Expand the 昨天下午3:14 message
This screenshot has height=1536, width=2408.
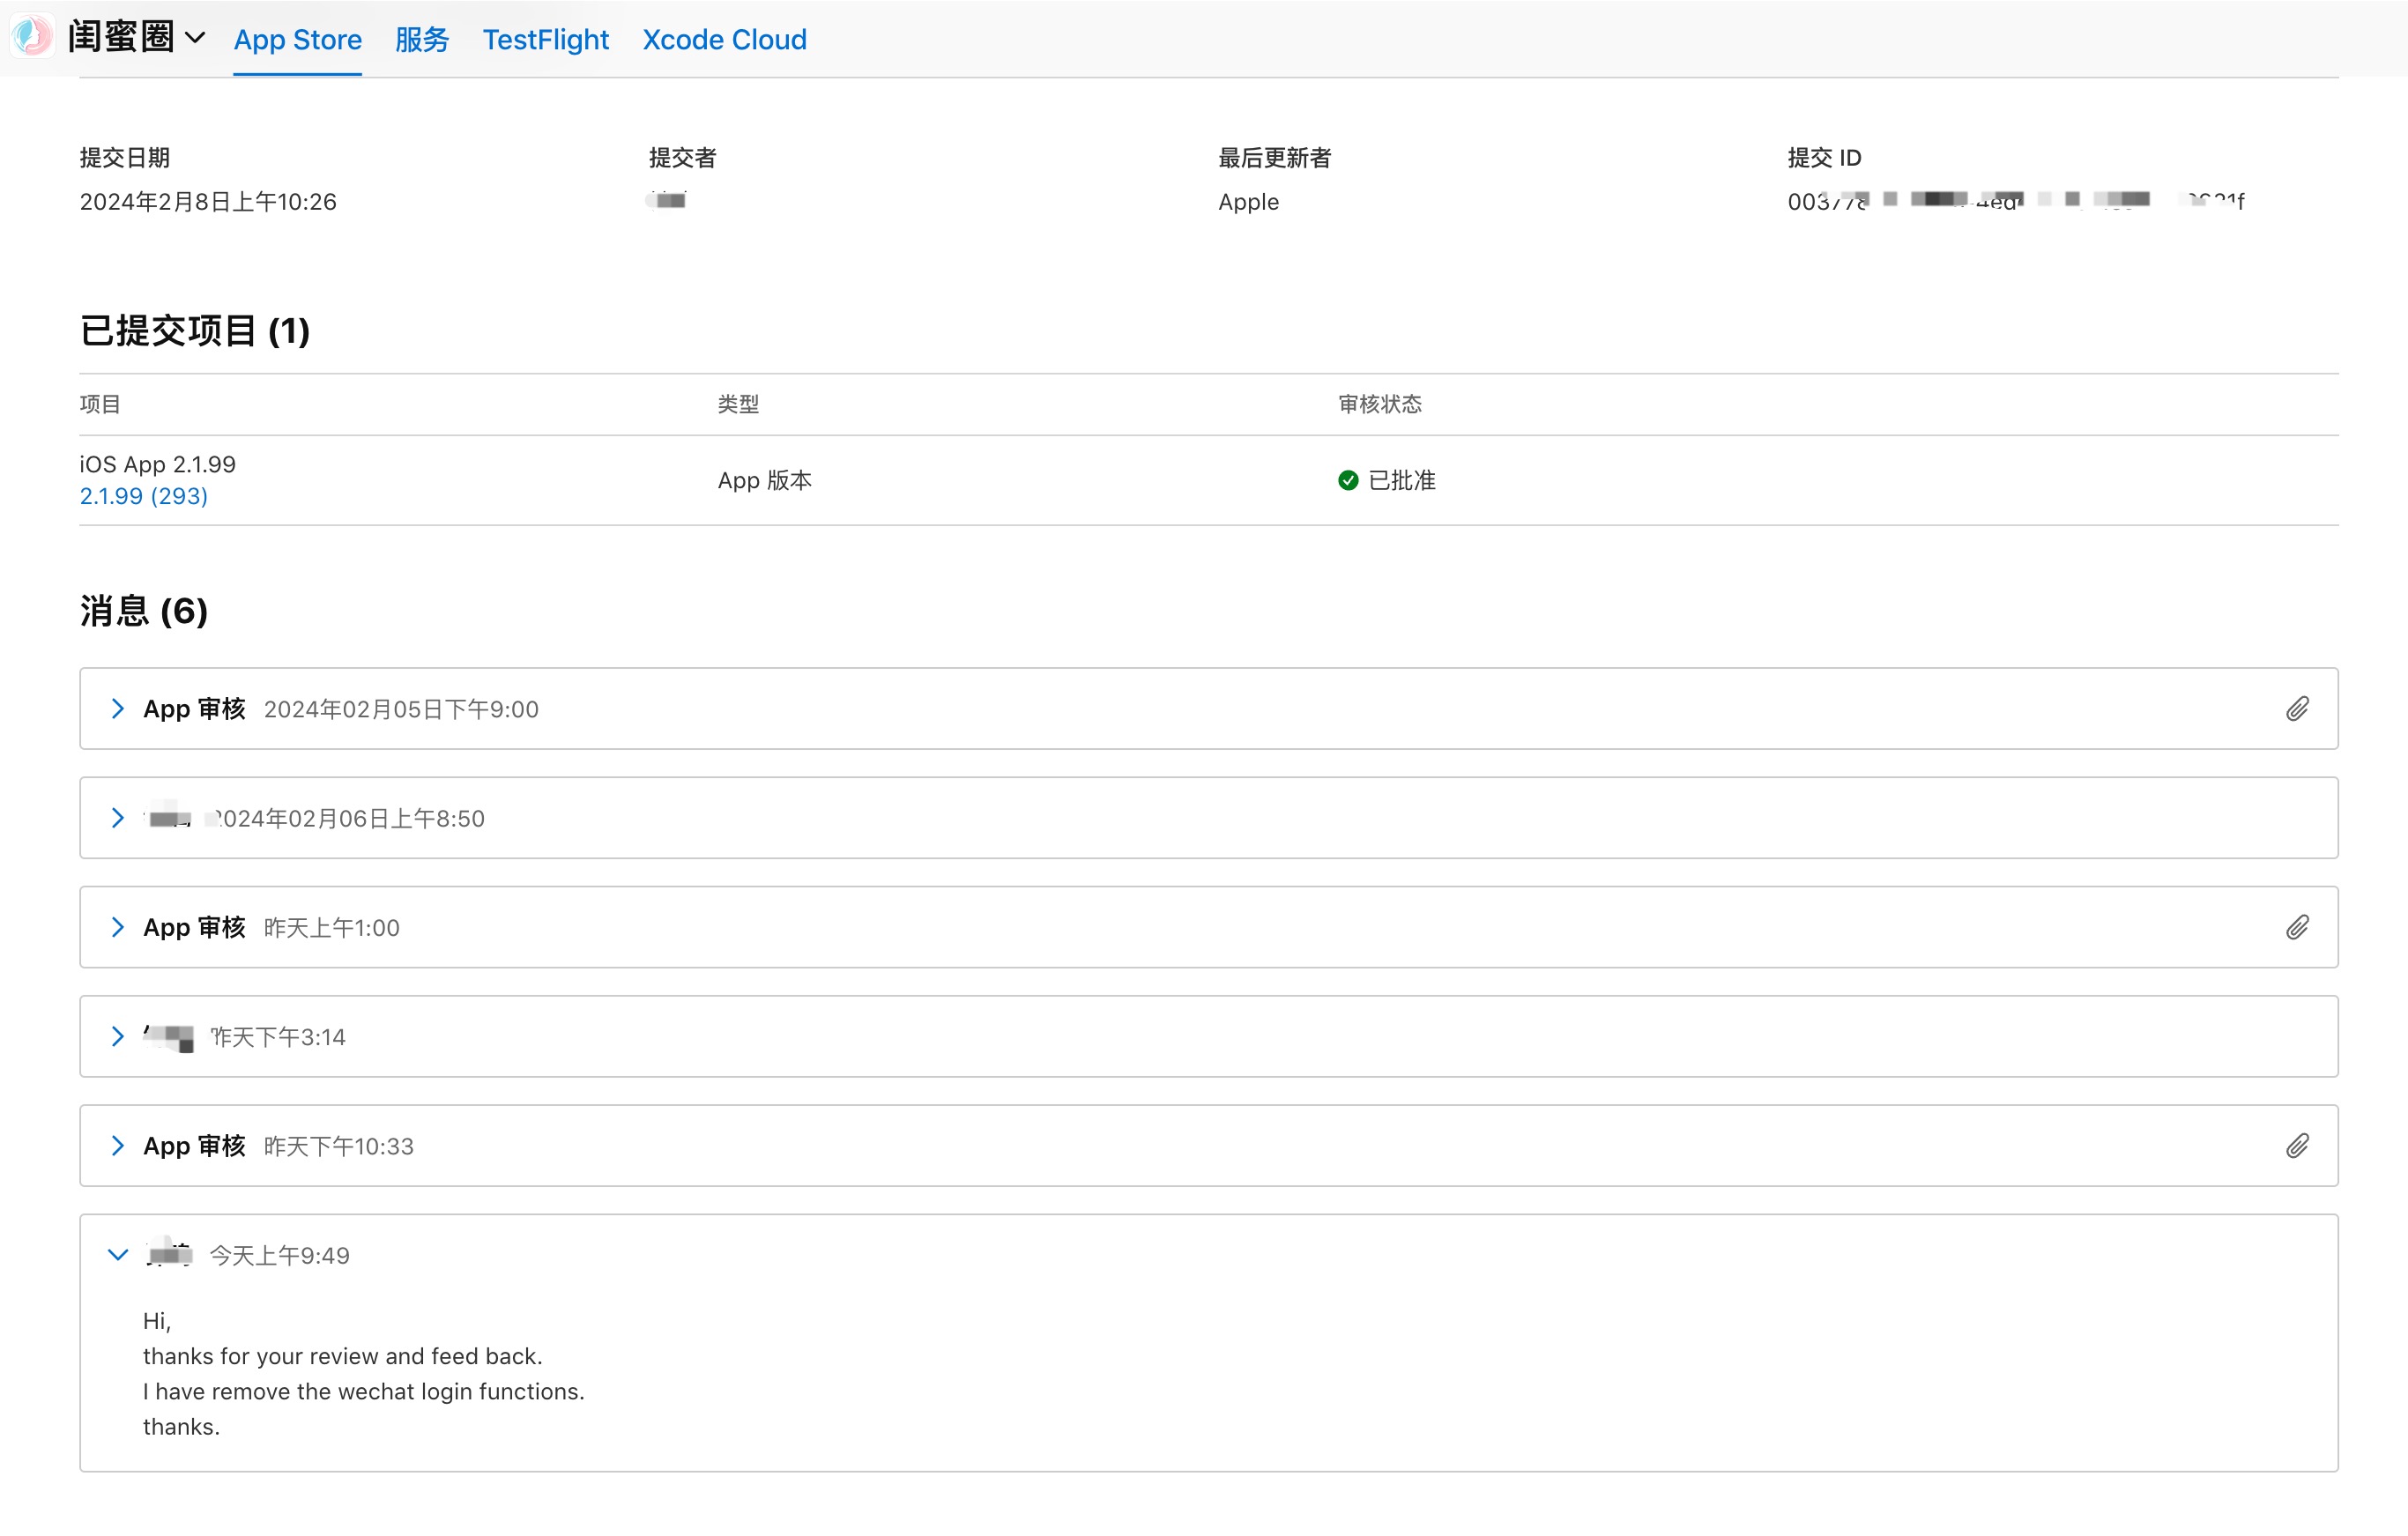click(x=118, y=1036)
